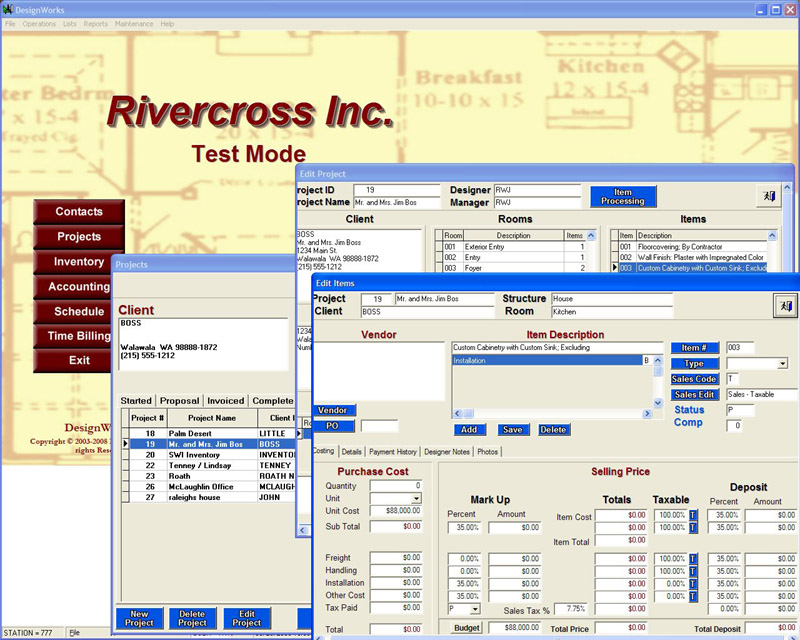The image size is (800, 640).
Task: Toggle the taxable T on the Item Cost row
Action: 693,515
